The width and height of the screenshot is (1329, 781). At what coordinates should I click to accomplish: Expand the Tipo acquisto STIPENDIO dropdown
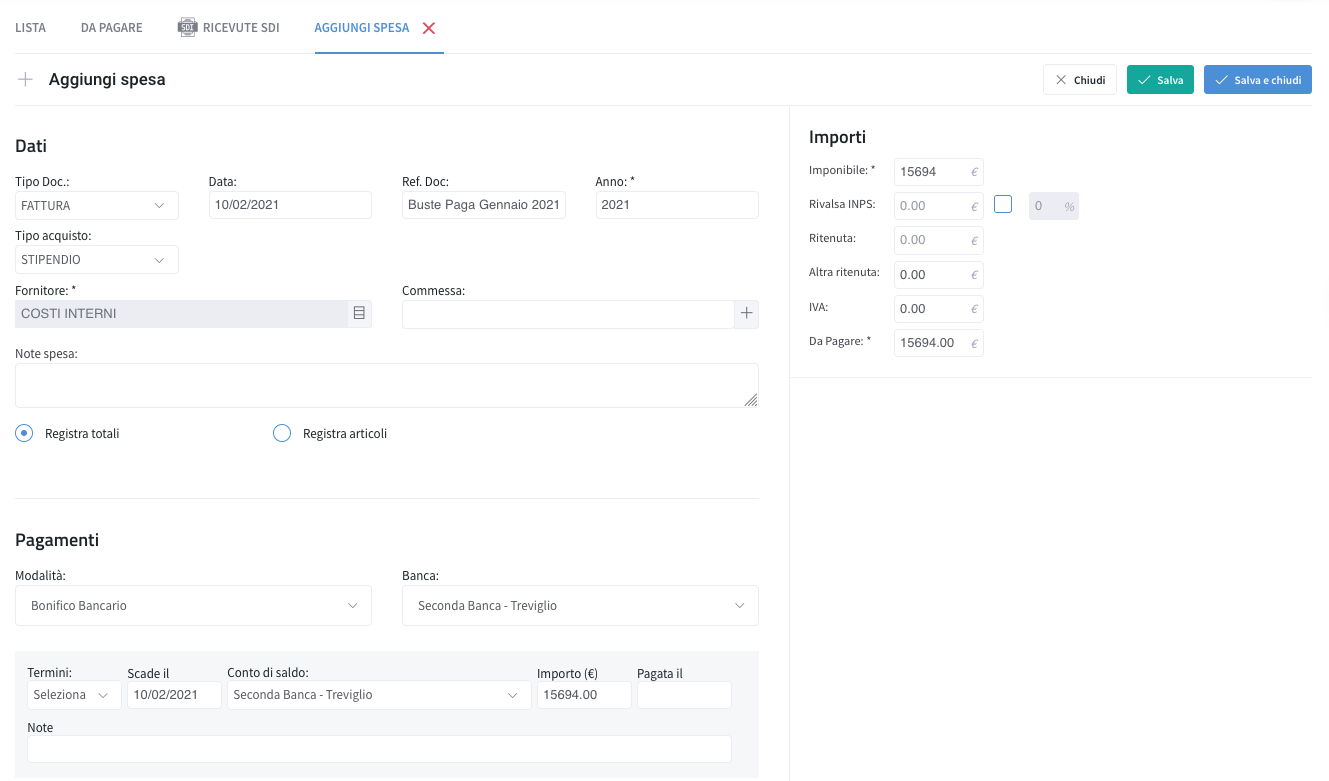pos(97,260)
